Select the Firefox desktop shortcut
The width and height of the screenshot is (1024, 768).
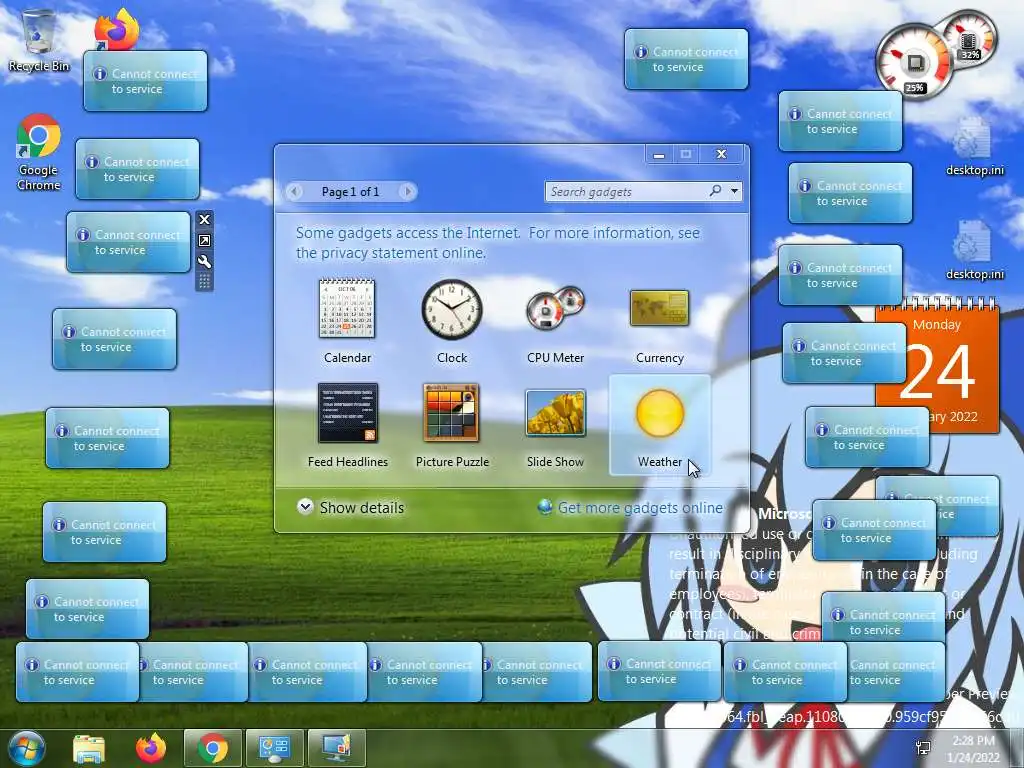pos(116,29)
